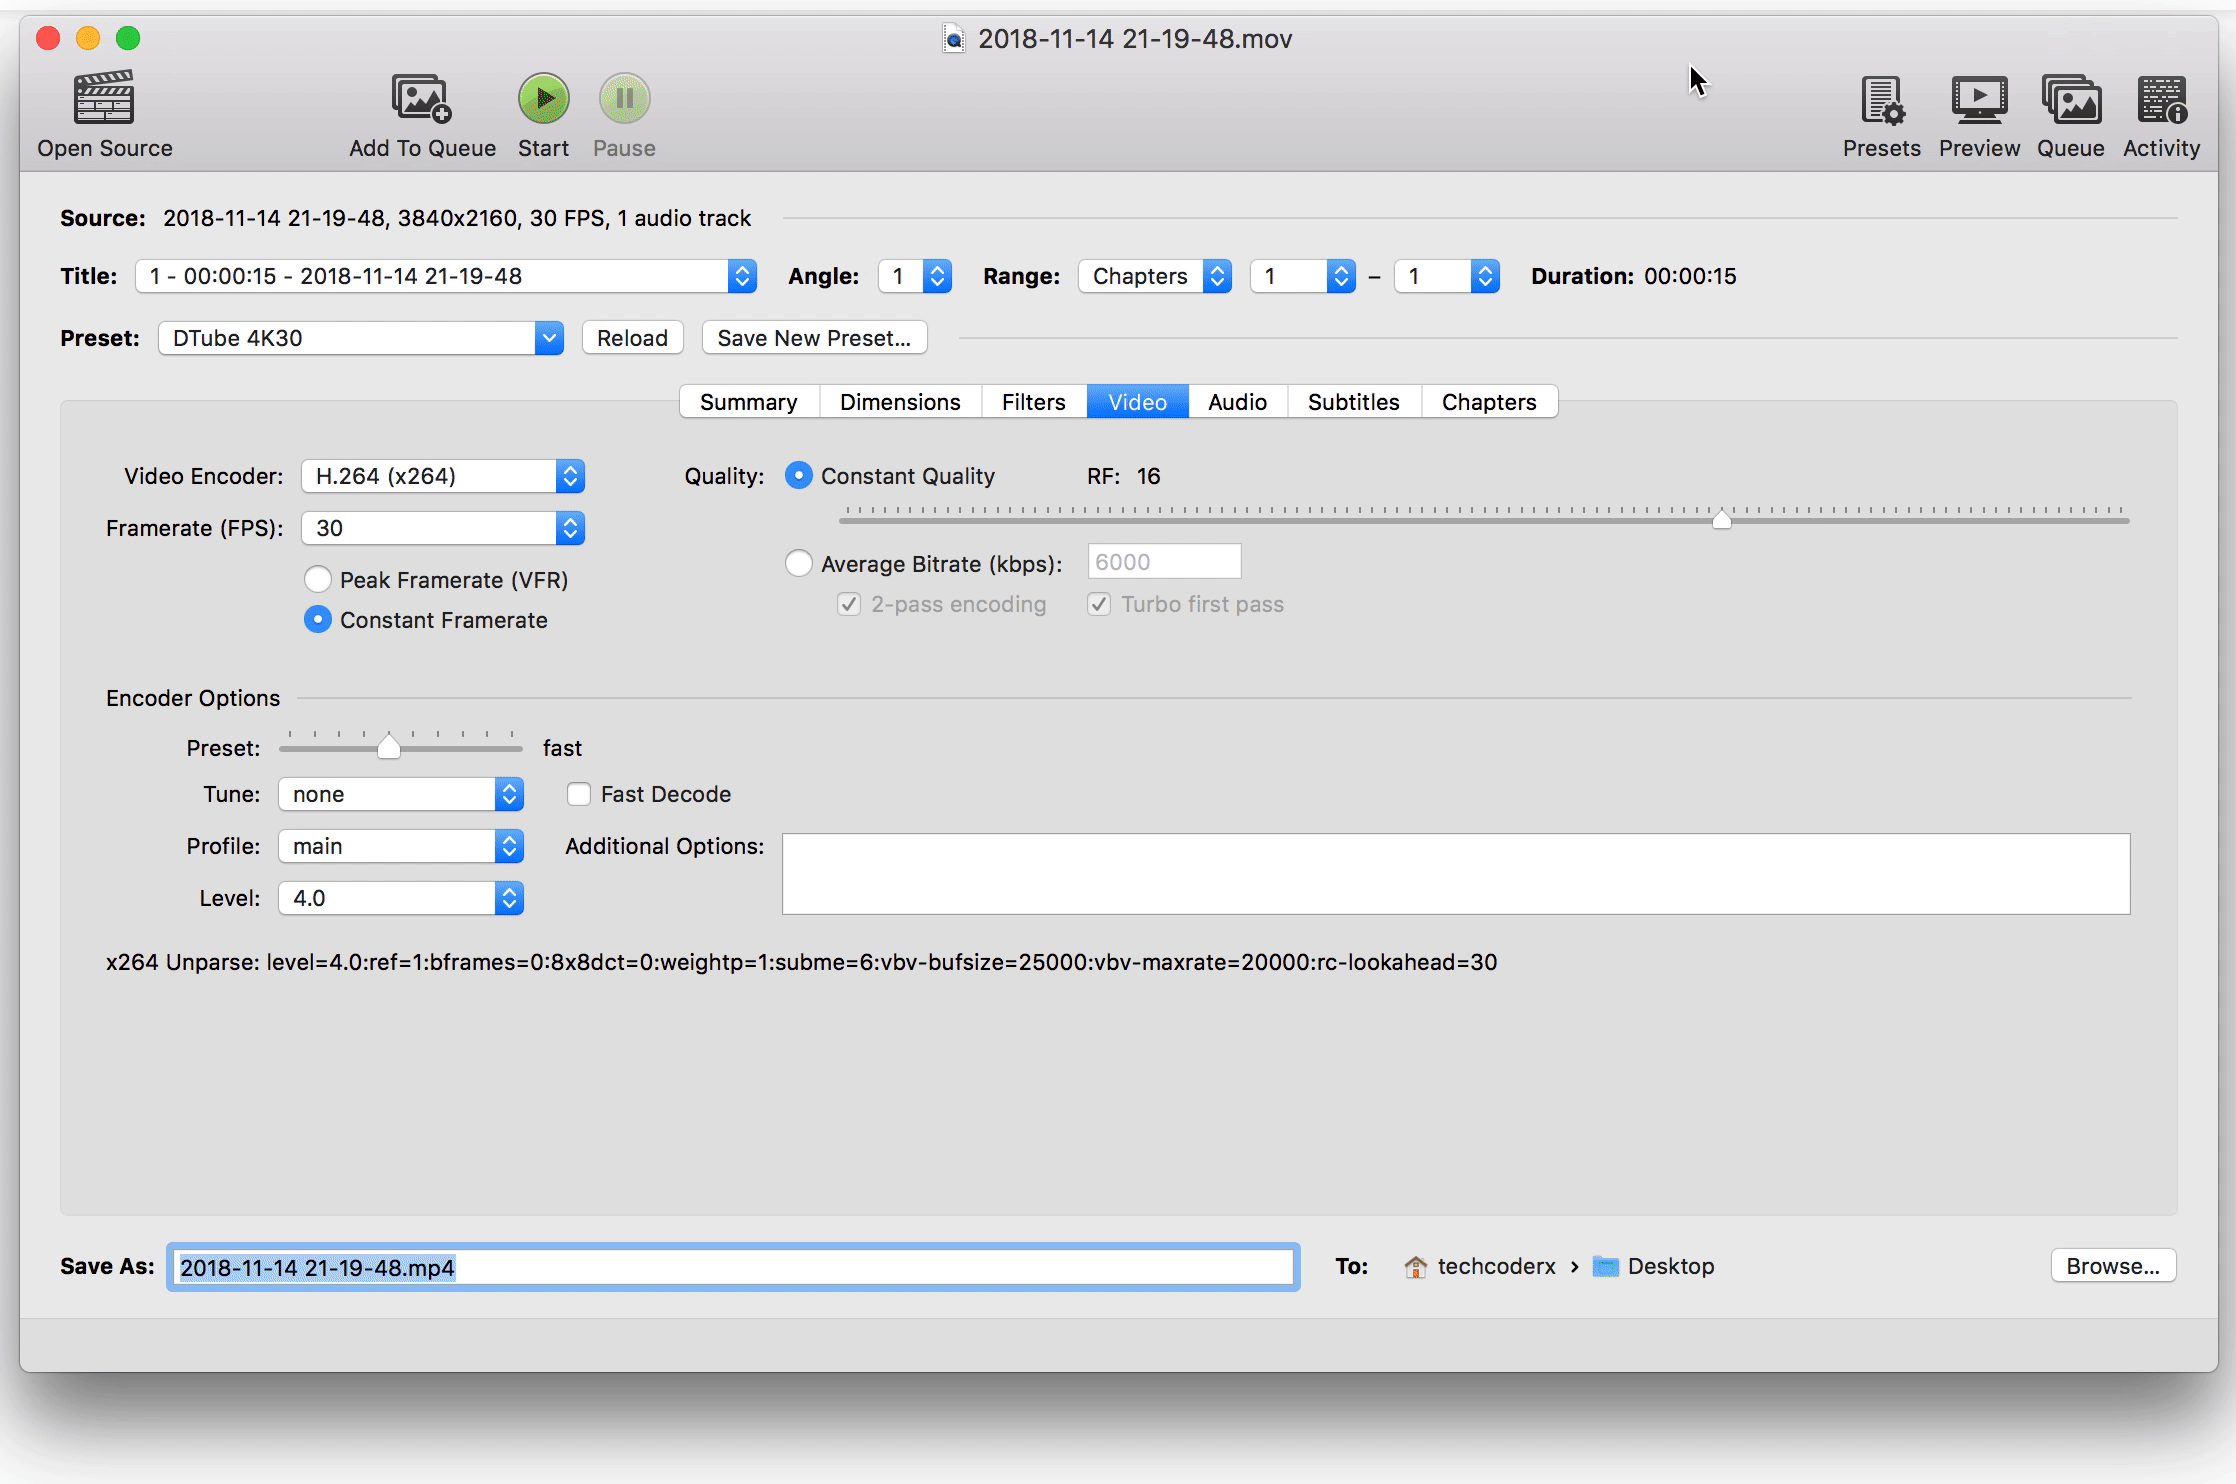Click the Add To Queue icon

pos(421,98)
